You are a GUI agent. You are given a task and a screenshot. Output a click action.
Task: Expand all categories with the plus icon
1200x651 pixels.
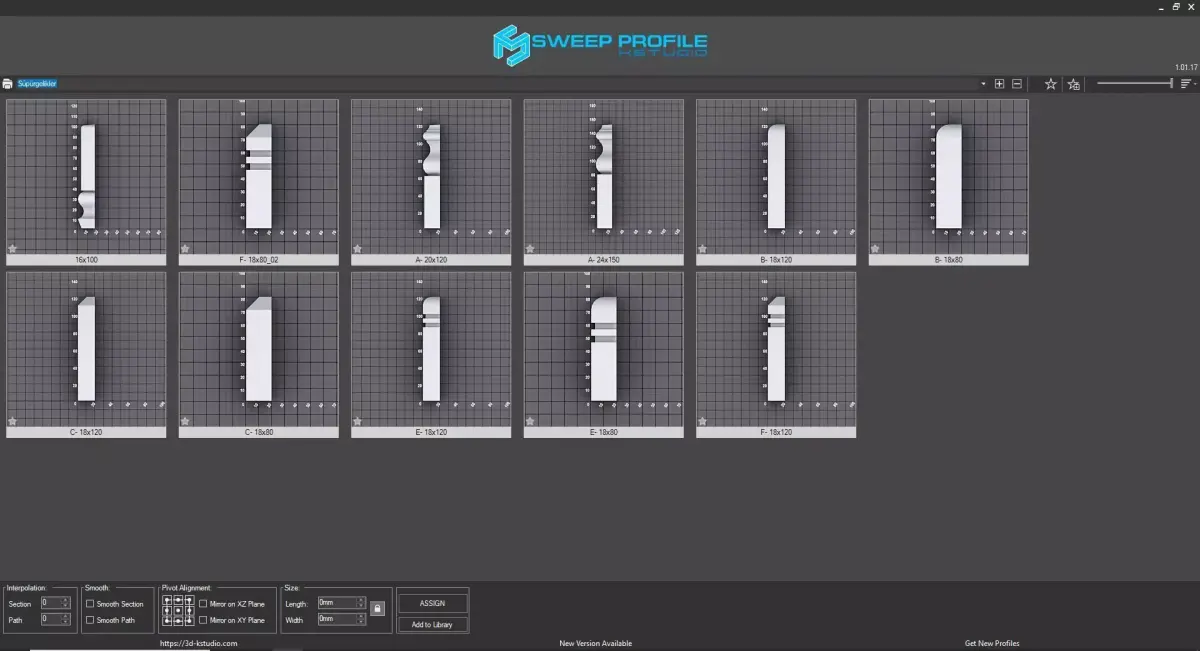(x=999, y=84)
